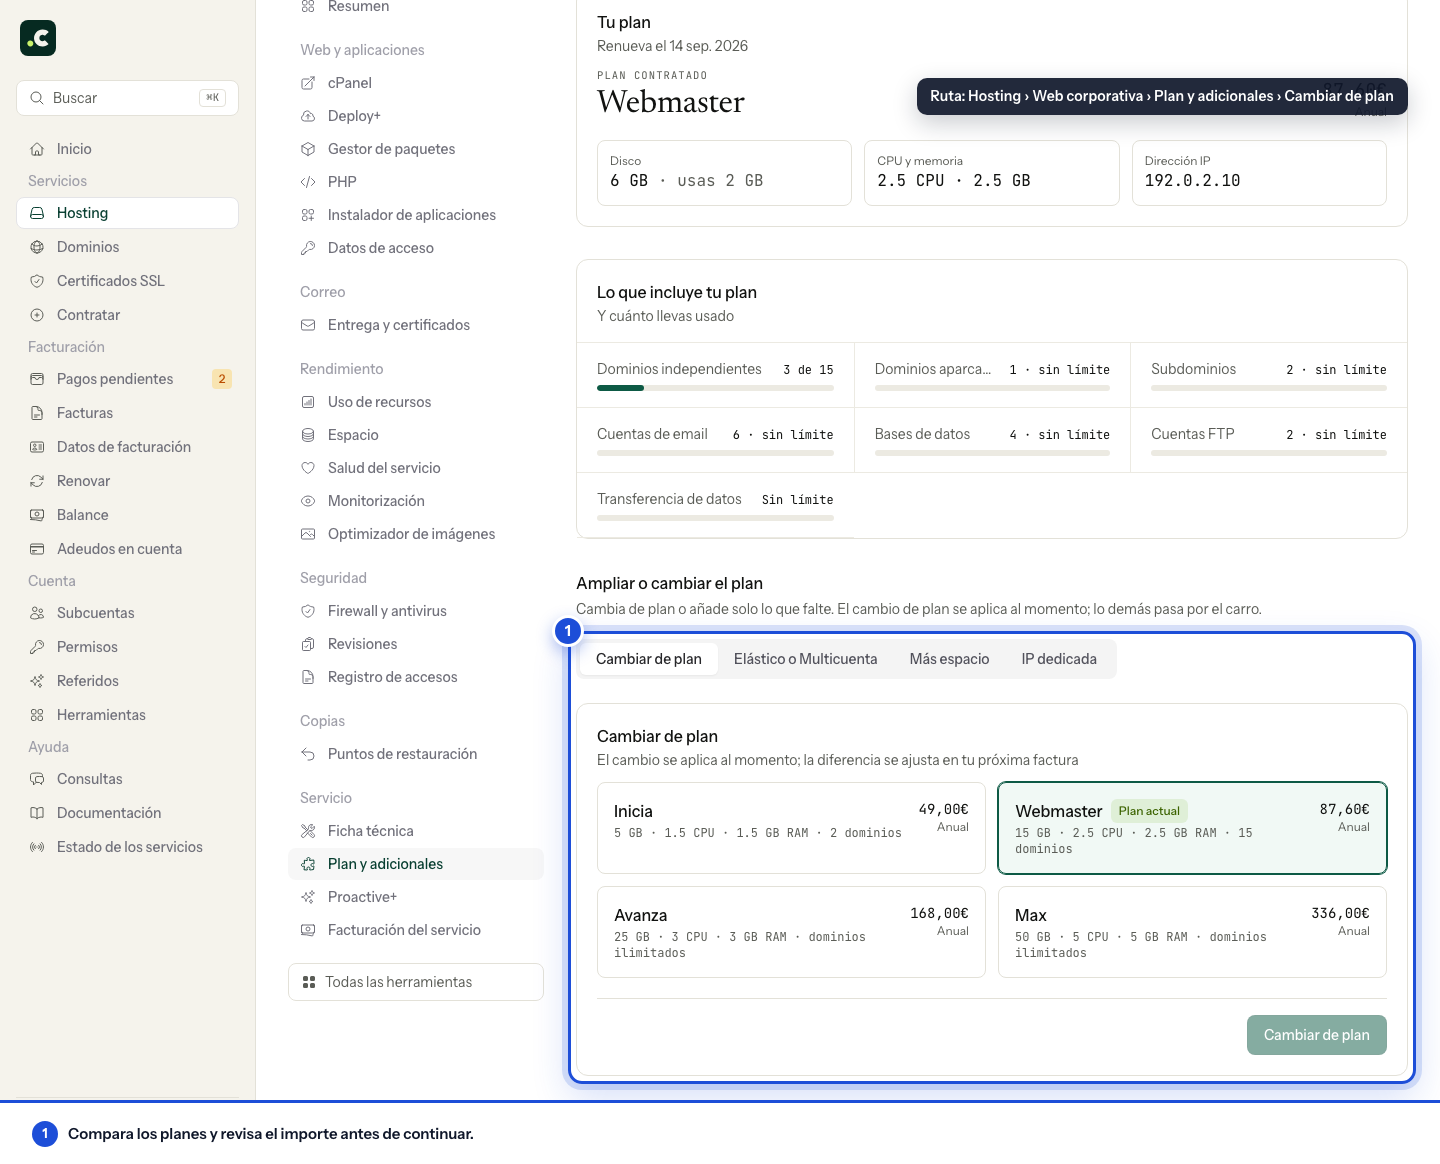The image size is (1440, 1164).
Task: Open Facturación del servicio
Action: click(416, 930)
